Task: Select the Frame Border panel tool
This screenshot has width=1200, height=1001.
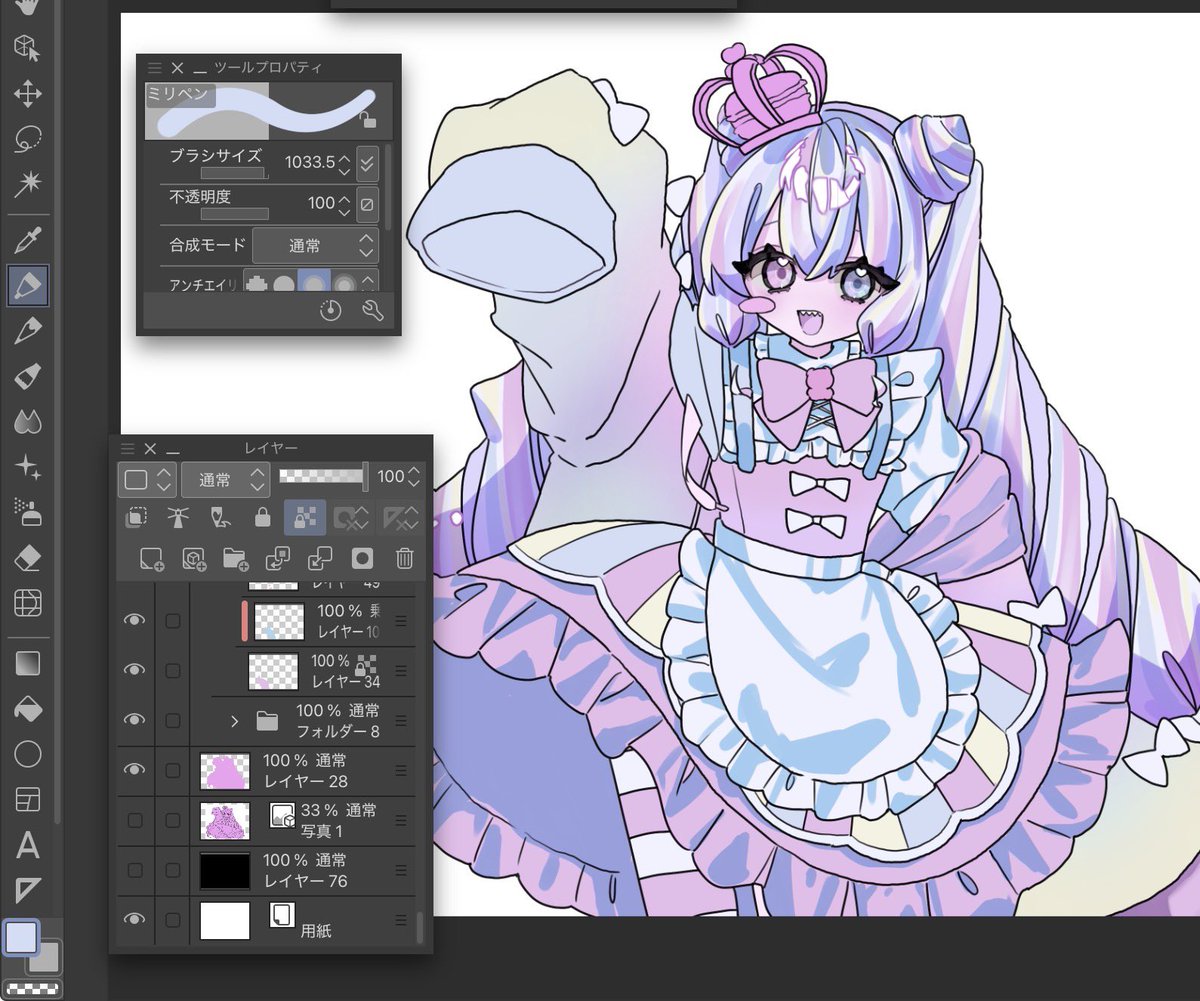Action: tap(27, 799)
